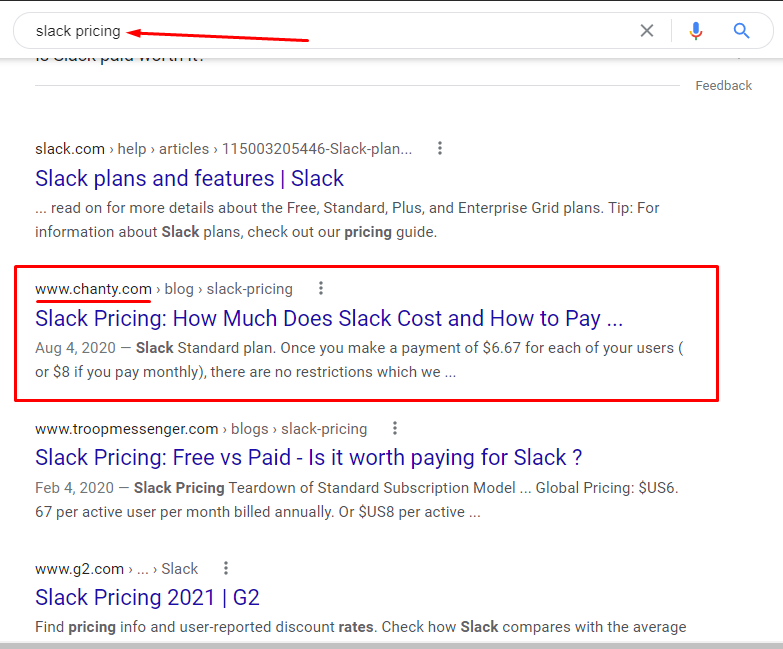Image resolution: width=783 pixels, height=649 pixels.
Task: Open options menu for the slack.com result
Action: coord(439,148)
